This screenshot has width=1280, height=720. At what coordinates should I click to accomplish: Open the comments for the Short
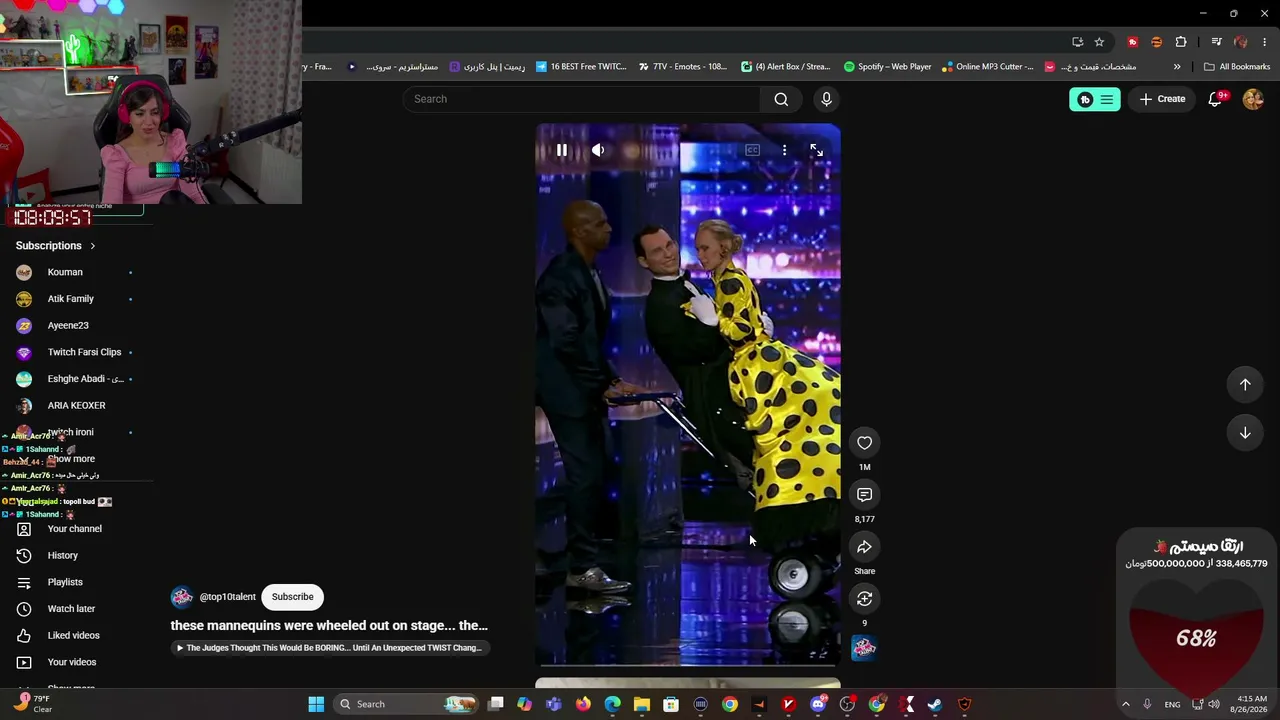click(865, 495)
